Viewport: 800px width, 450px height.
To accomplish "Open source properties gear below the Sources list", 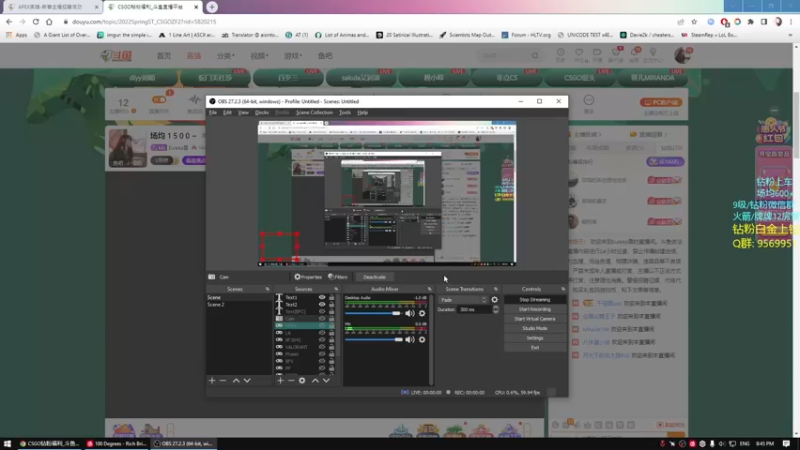I will click(x=302, y=381).
